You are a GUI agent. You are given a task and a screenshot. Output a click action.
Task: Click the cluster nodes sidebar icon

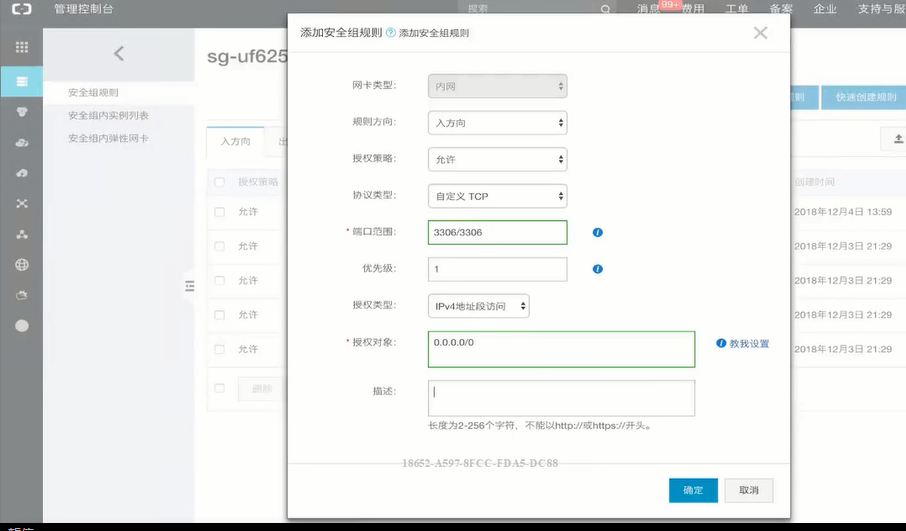click(22, 234)
